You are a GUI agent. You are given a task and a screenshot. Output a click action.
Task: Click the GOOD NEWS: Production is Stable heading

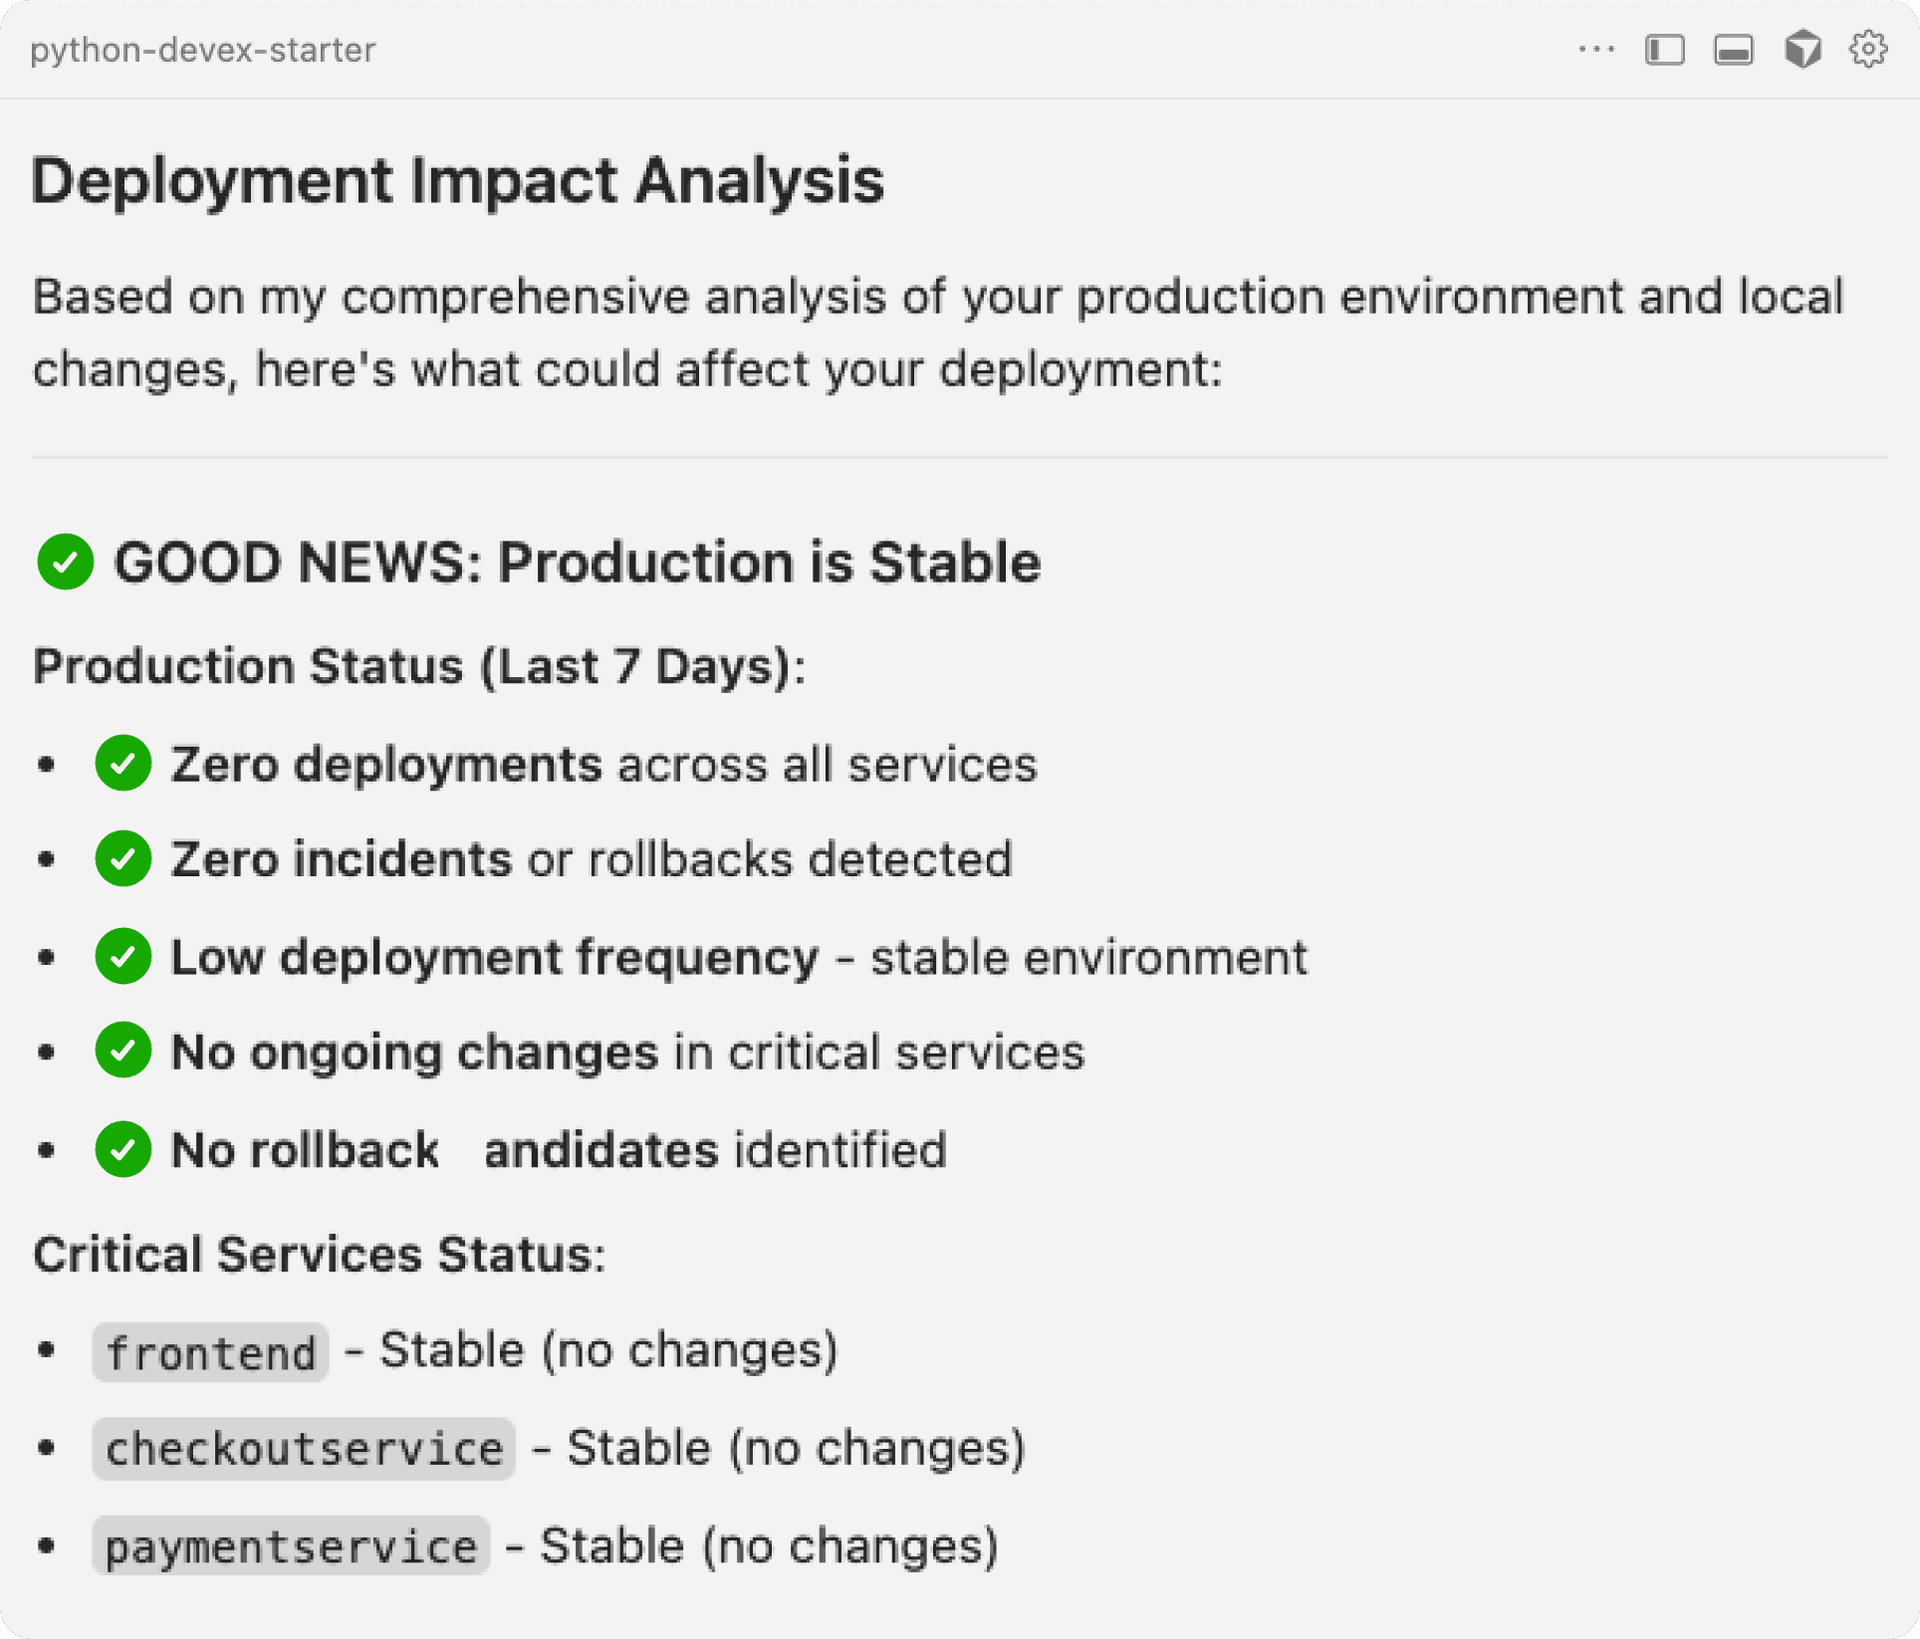[577, 562]
